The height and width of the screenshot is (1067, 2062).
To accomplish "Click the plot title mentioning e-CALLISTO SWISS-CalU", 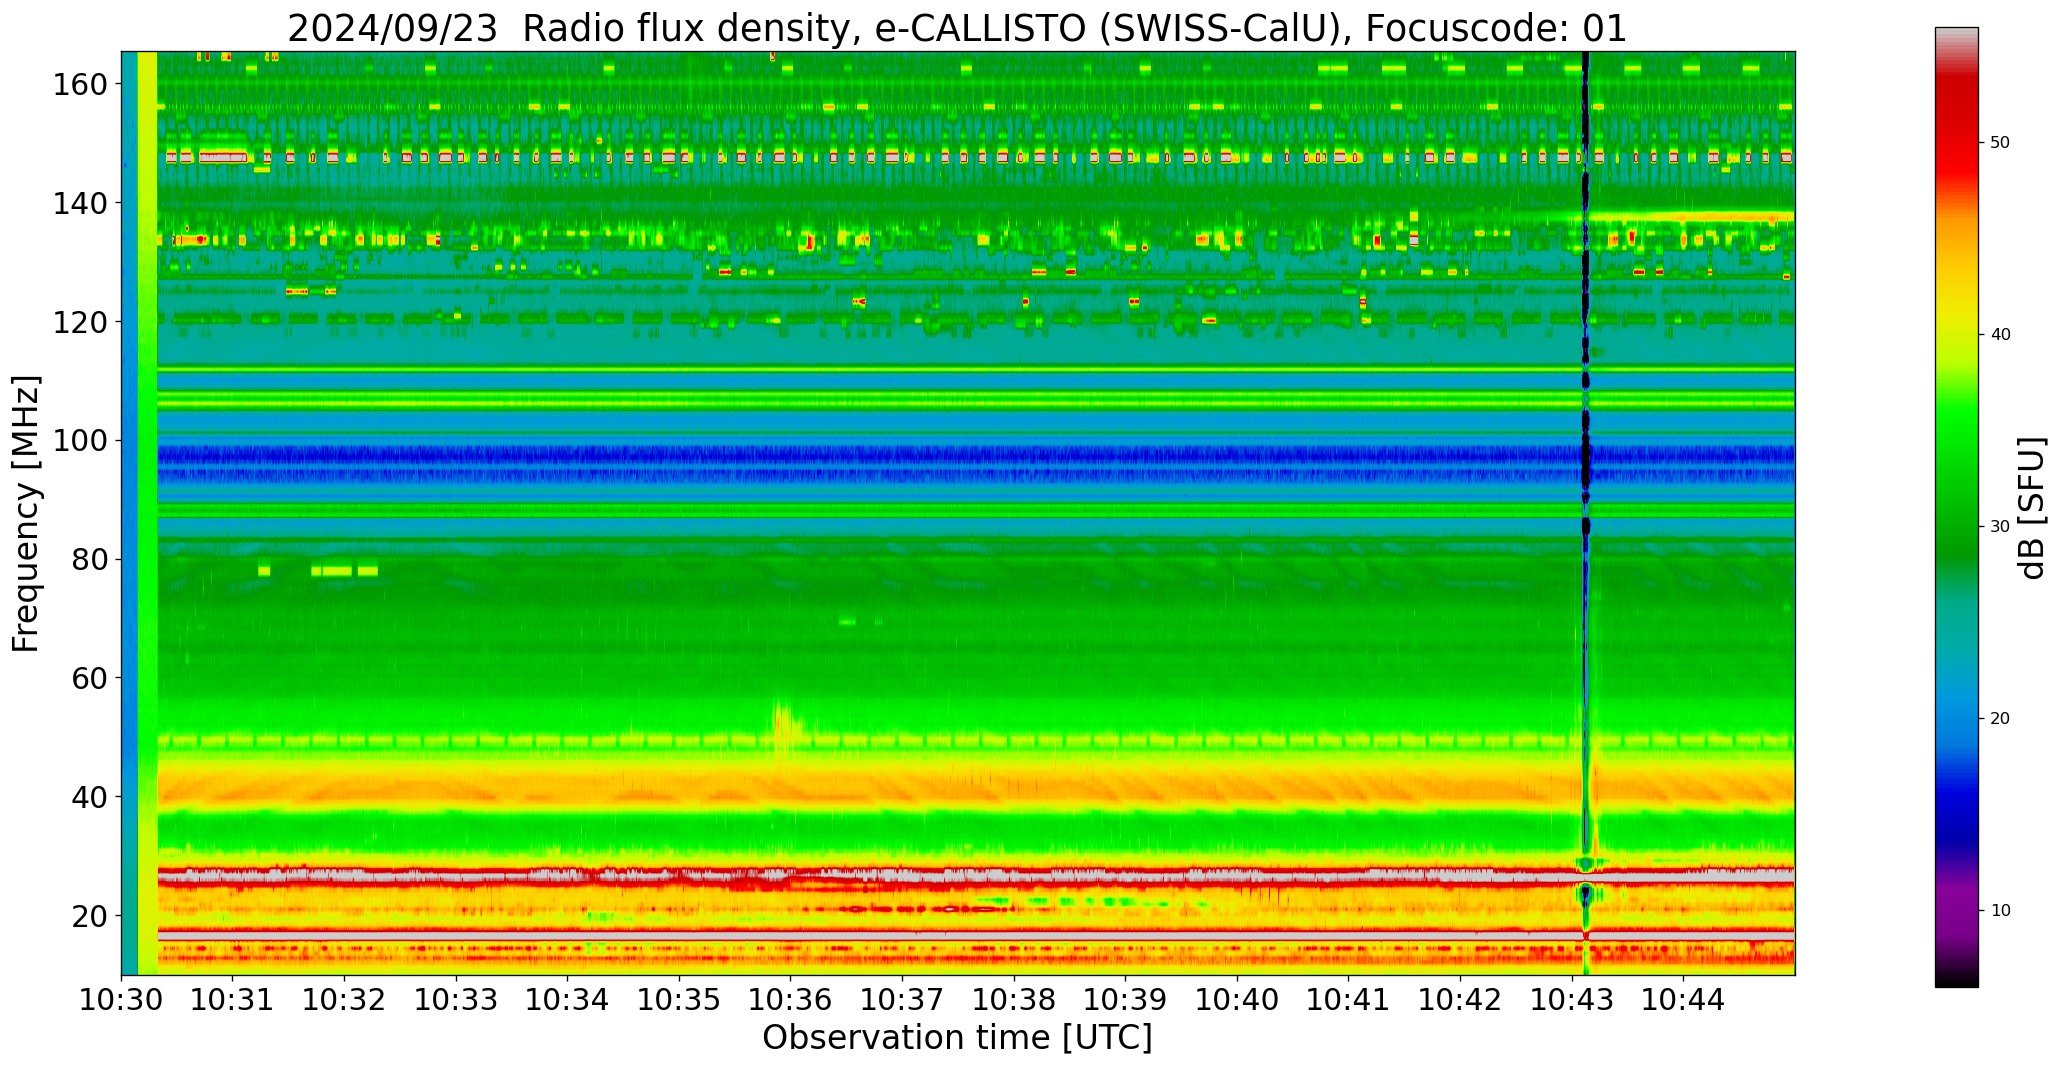I will pyautogui.click(x=957, y=28).
